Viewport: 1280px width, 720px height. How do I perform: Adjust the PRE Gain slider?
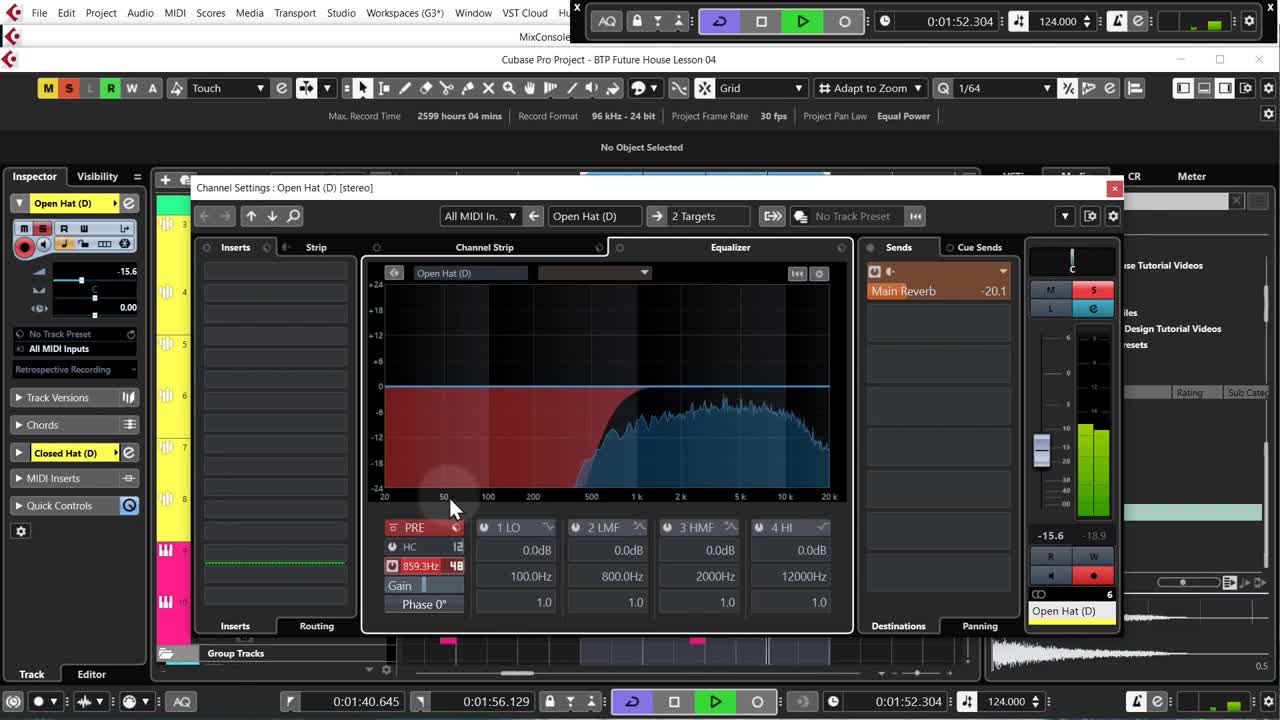424,586
